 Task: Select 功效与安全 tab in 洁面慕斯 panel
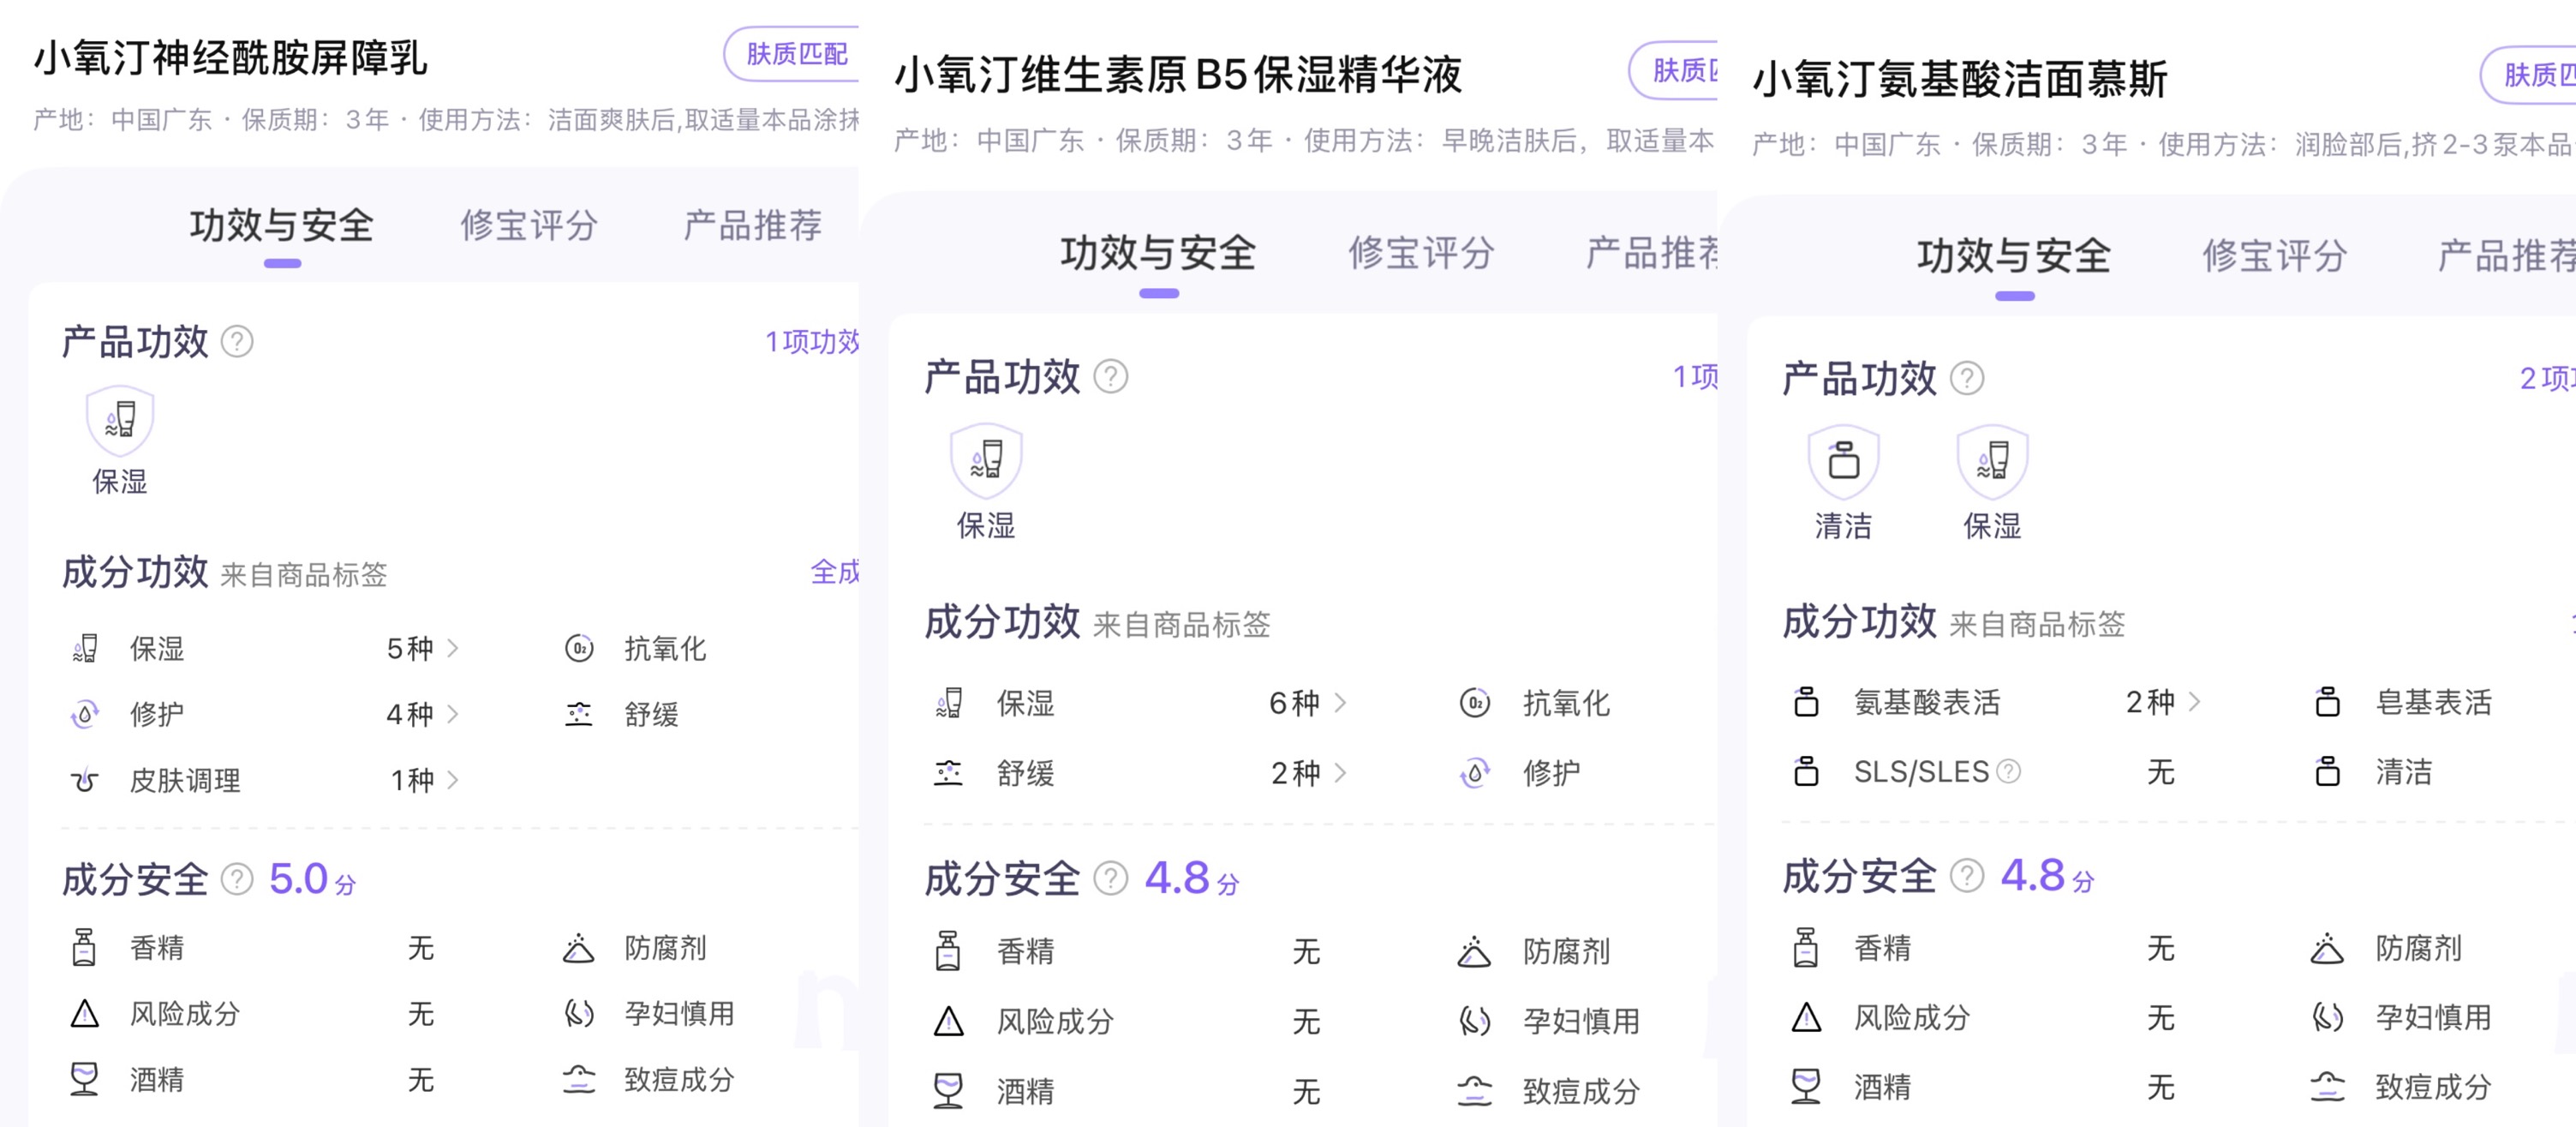pos(2014,257)
